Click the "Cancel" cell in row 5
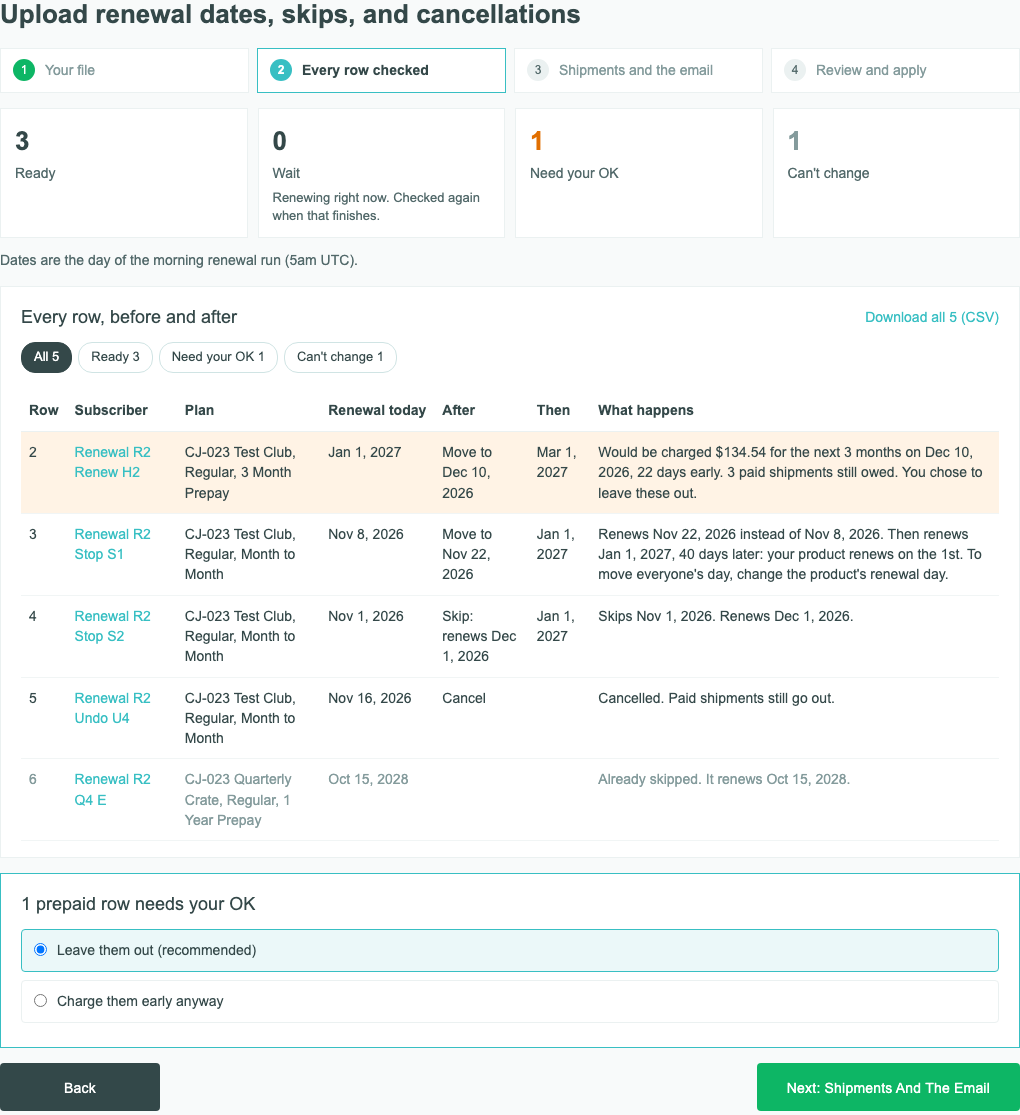This screenshot has width=1020, height=1115. (464, 698)
